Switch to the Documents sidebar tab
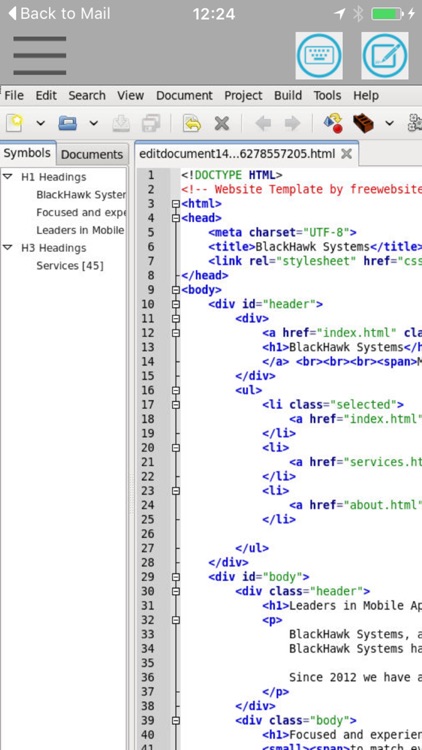The width and height of the screenshot is (422, 750). [x=92, y=154]
